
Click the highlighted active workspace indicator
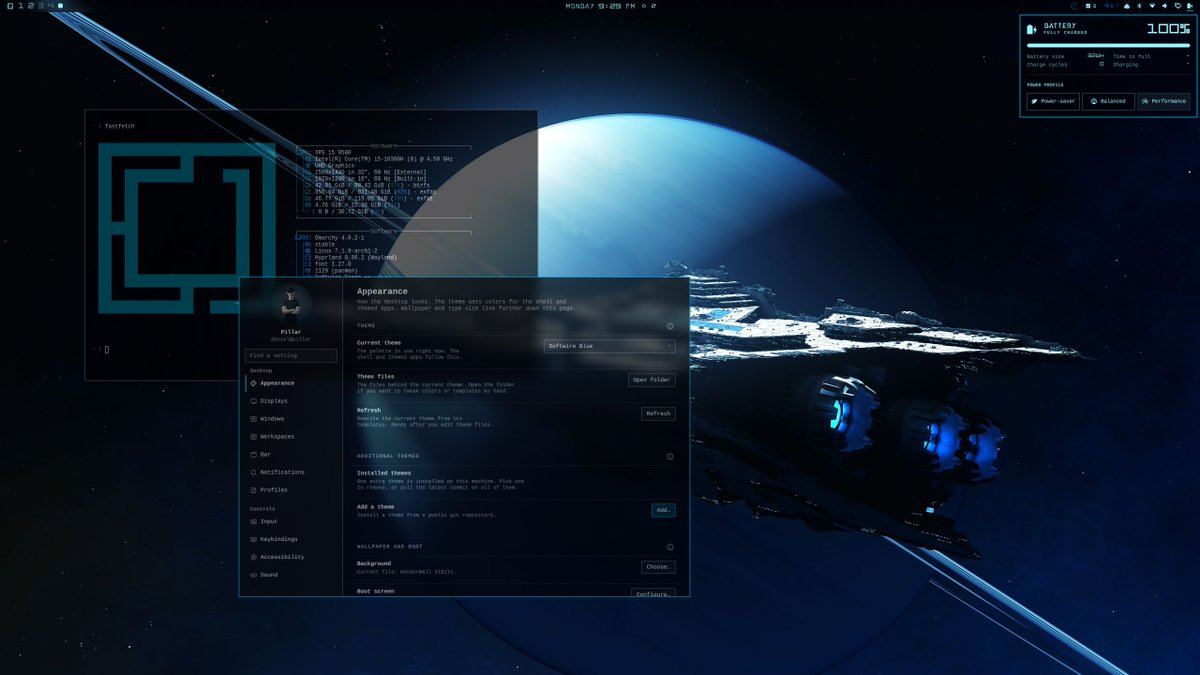click(60, 6)
